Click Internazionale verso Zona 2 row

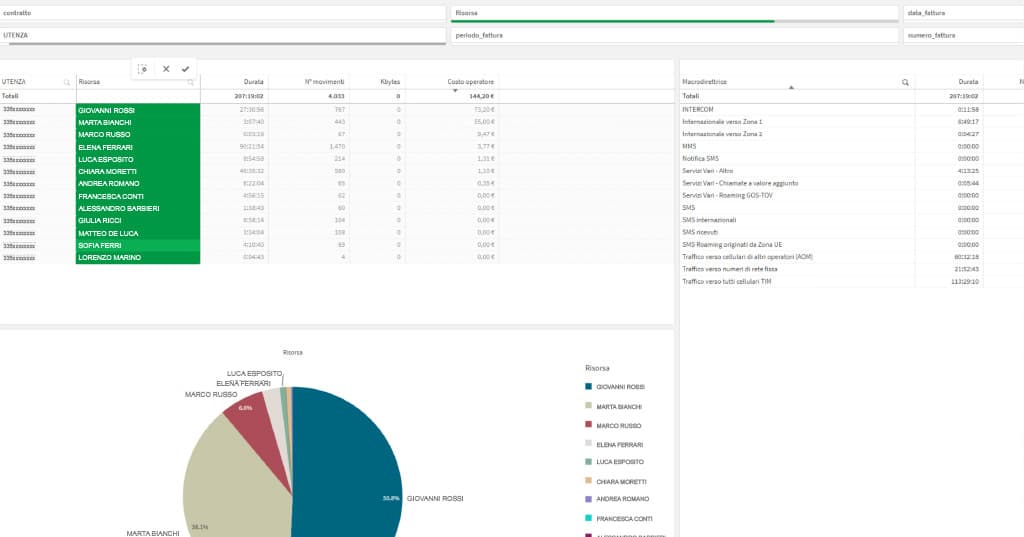coord(852,134)
